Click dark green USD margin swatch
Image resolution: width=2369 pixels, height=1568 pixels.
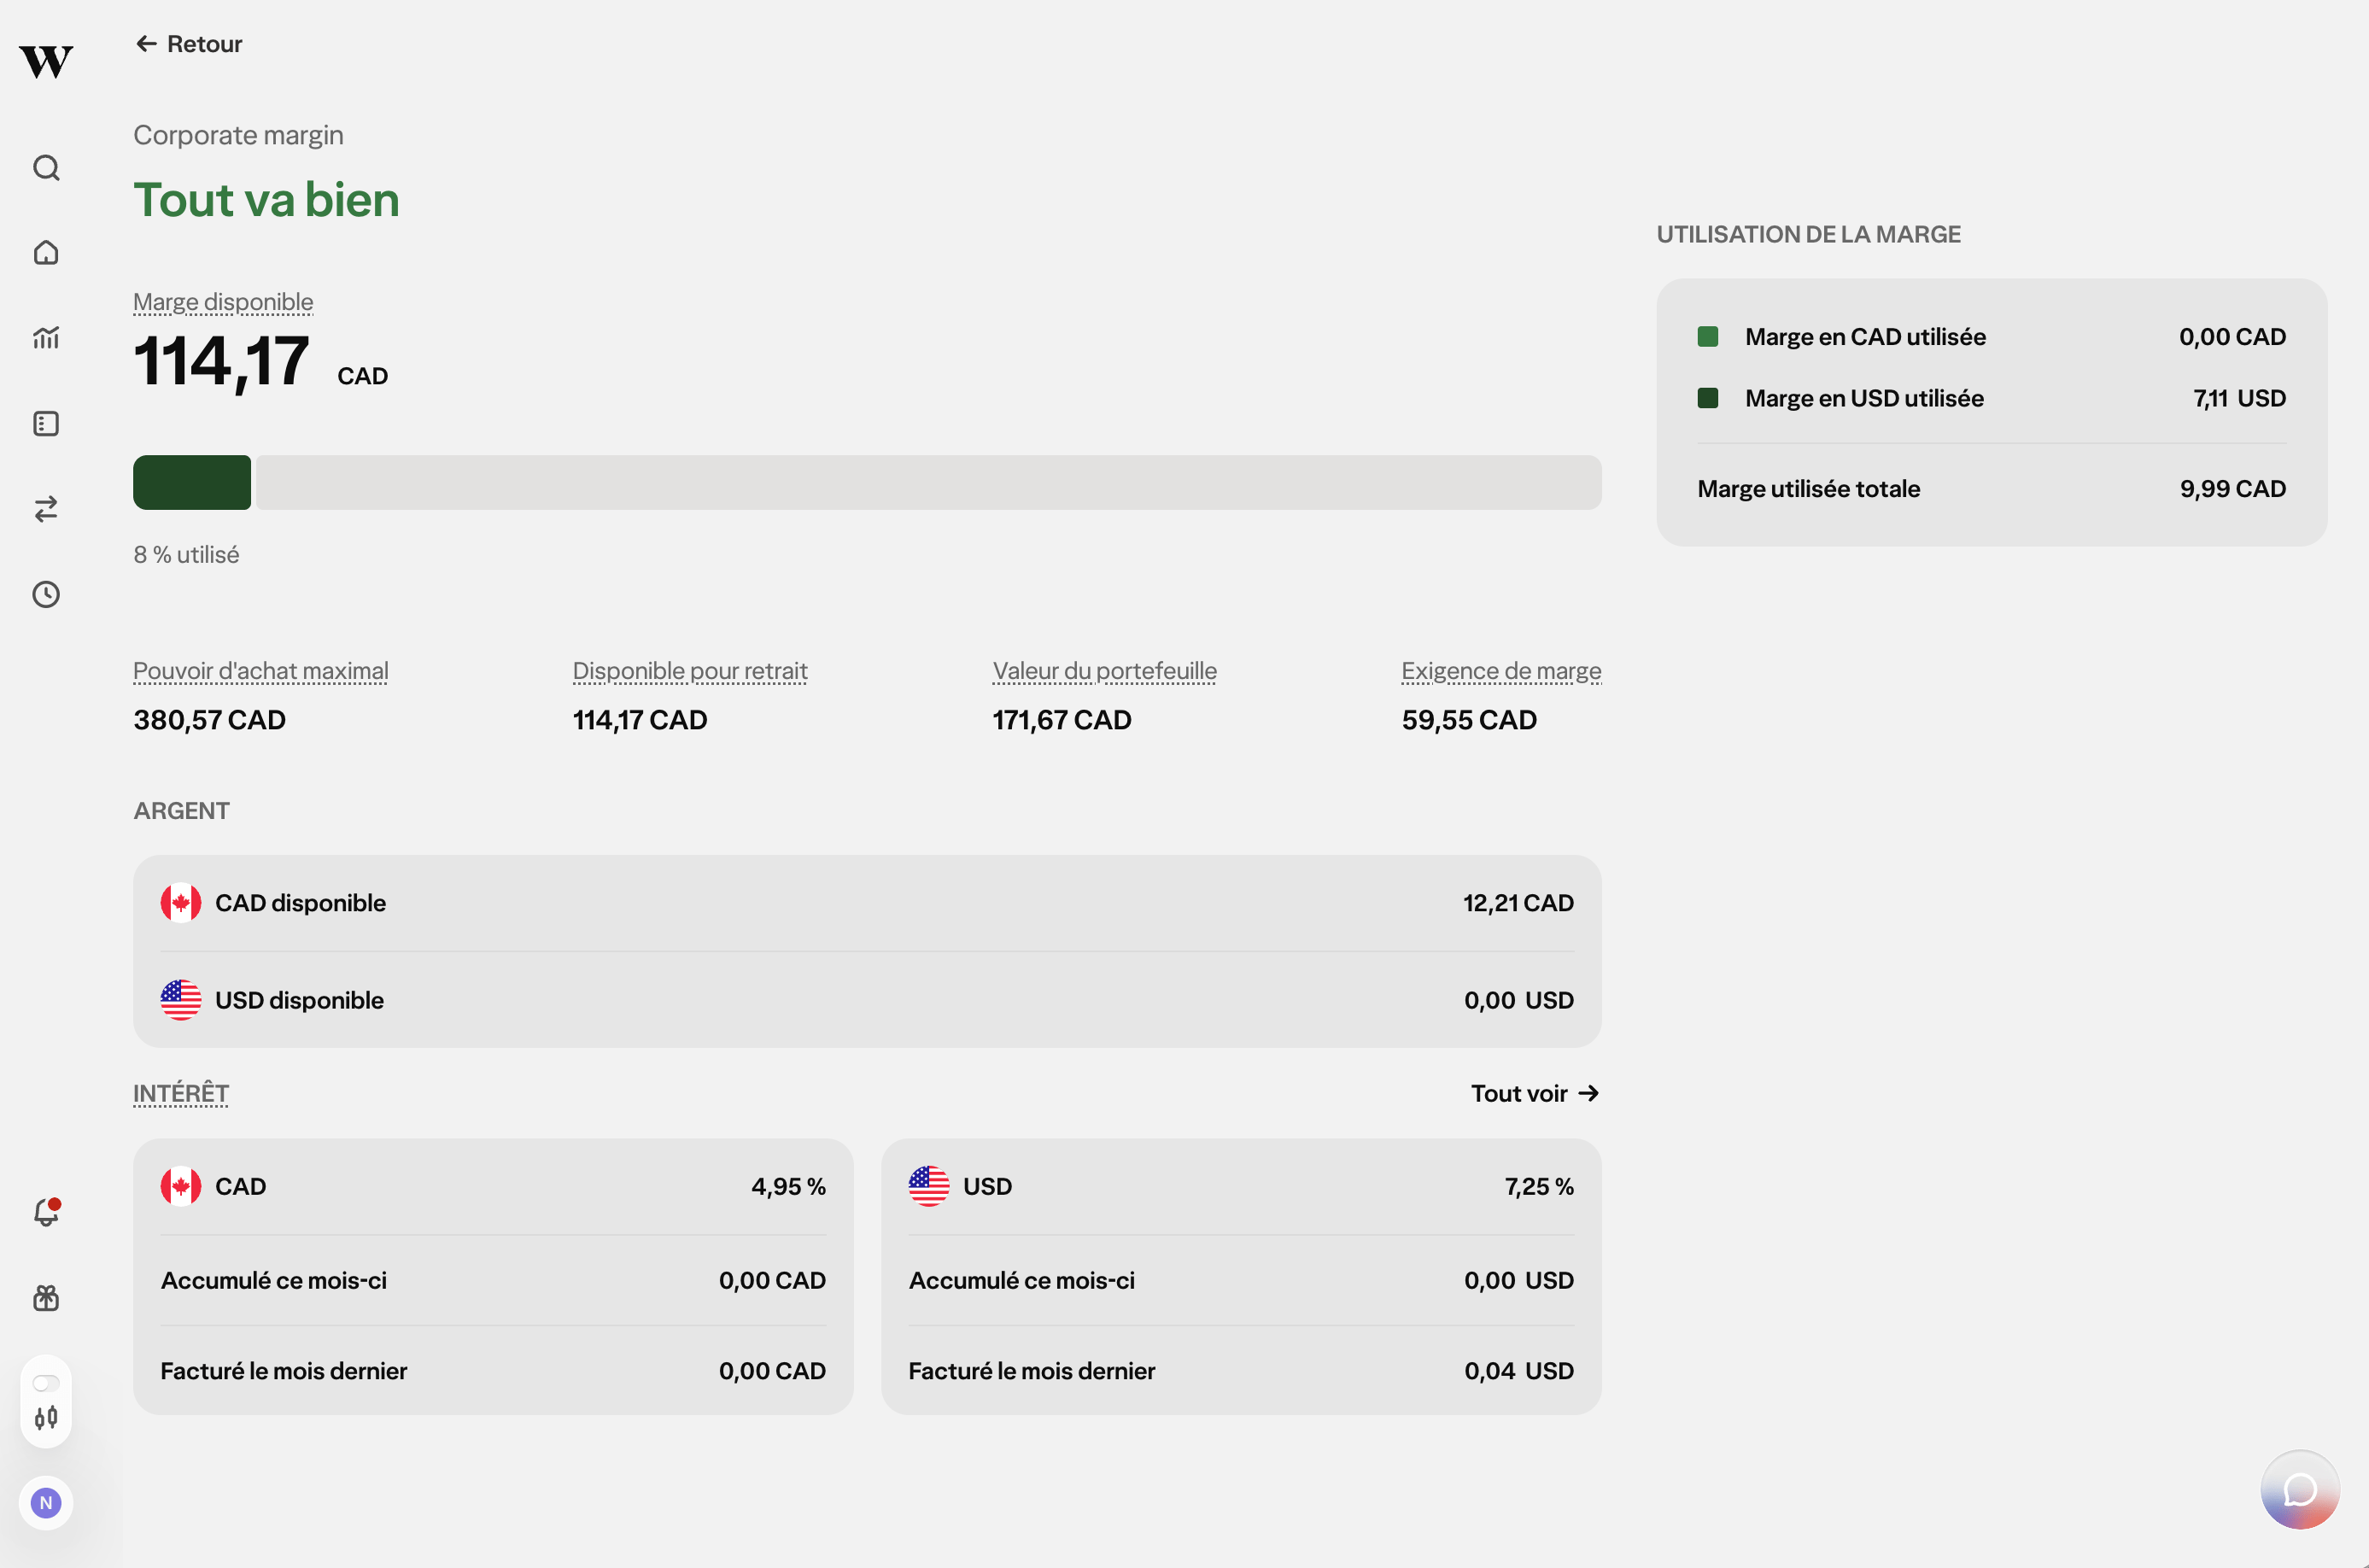1708,398
